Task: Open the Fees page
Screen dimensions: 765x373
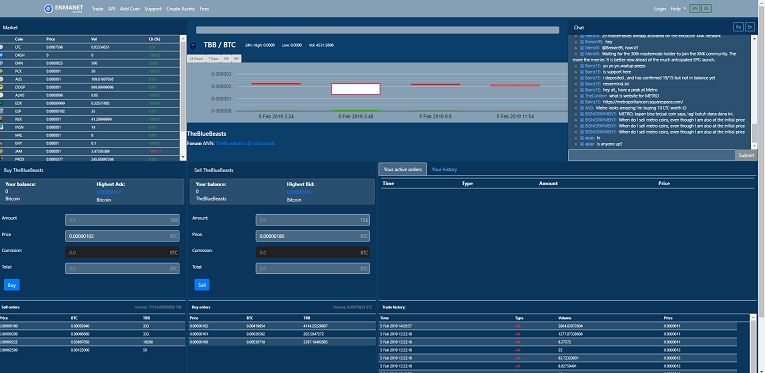Action: (x=204, y=9)
